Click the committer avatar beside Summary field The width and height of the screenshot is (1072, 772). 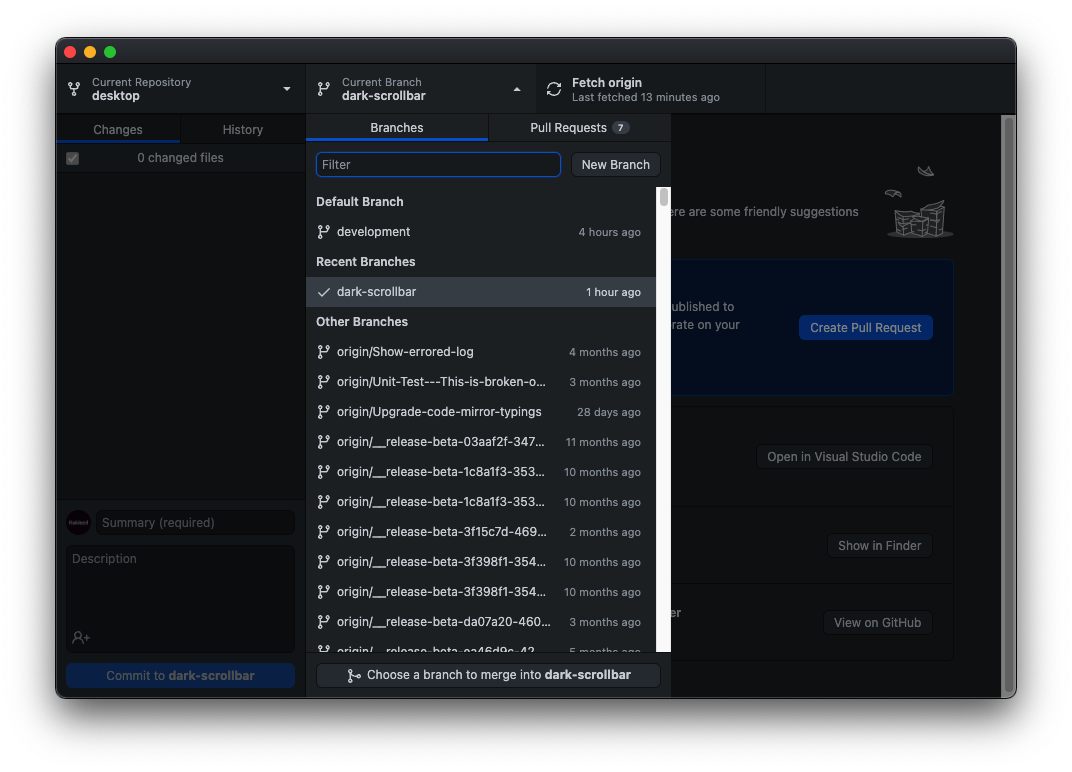pyautogui.click(x=78, y=522)
